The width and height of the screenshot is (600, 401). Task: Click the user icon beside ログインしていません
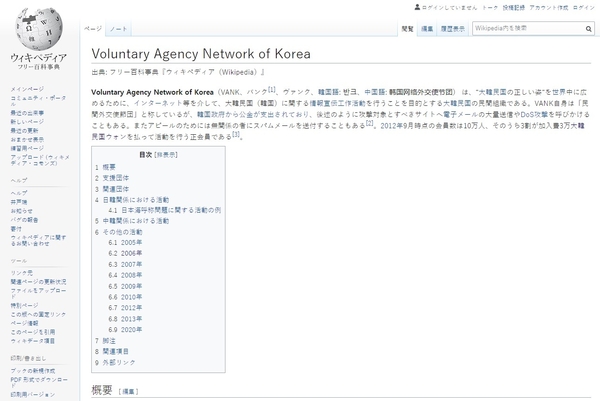(417, 7)
